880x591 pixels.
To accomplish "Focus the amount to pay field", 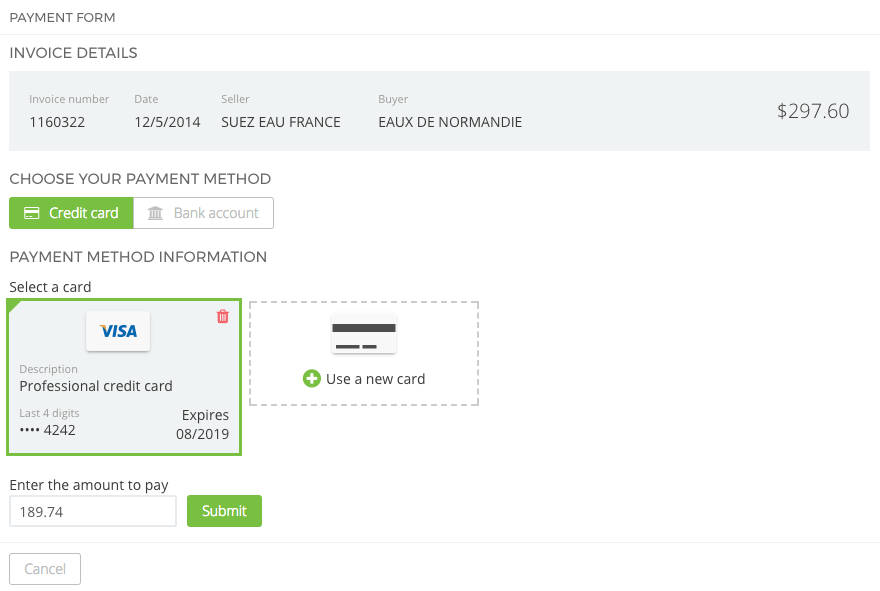I will [x=93, y=511].
